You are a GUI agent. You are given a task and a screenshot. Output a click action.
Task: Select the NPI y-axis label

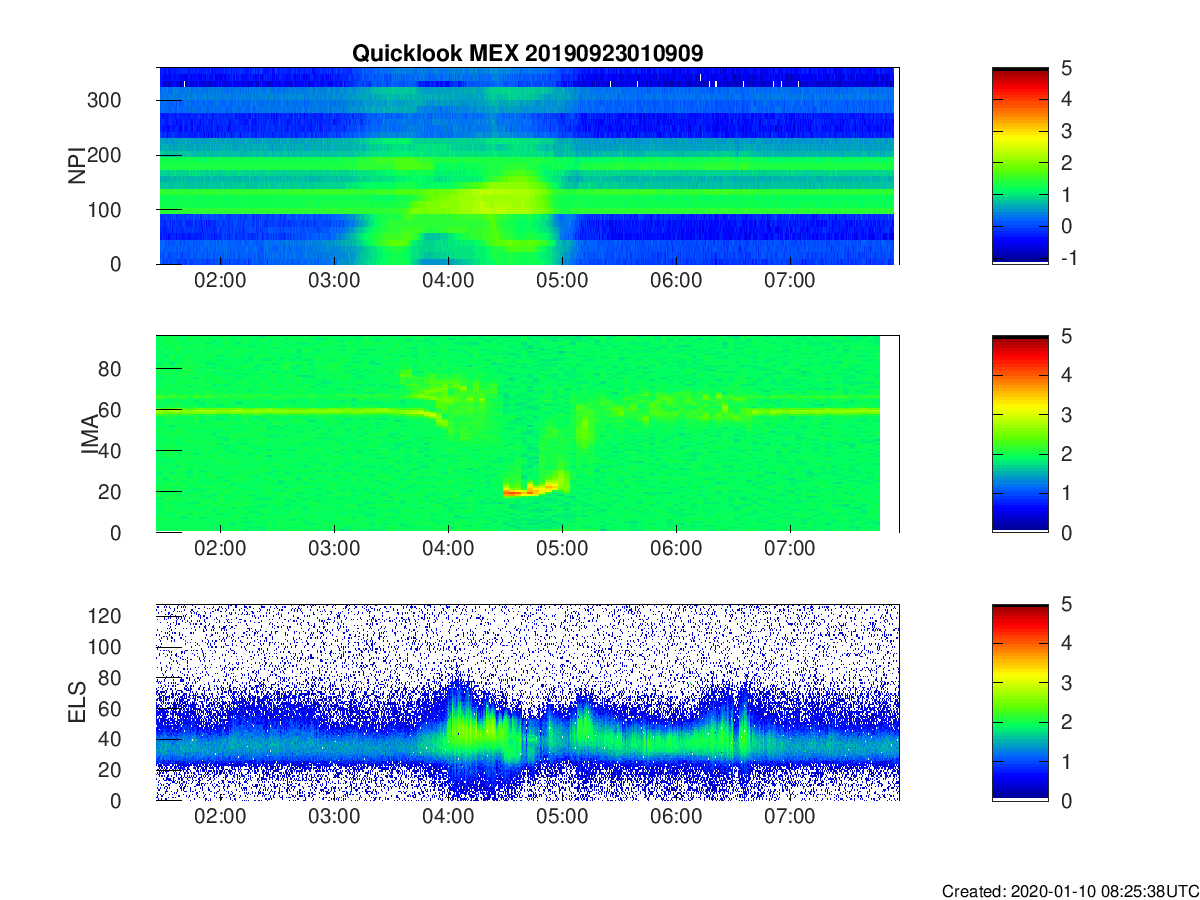click(77, 166)
